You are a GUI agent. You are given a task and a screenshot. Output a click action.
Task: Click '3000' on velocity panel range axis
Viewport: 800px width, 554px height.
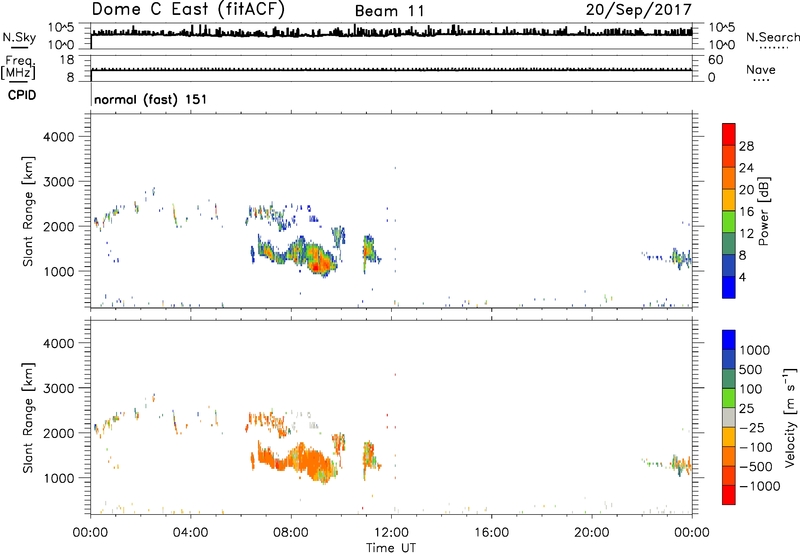coord(59,388)
